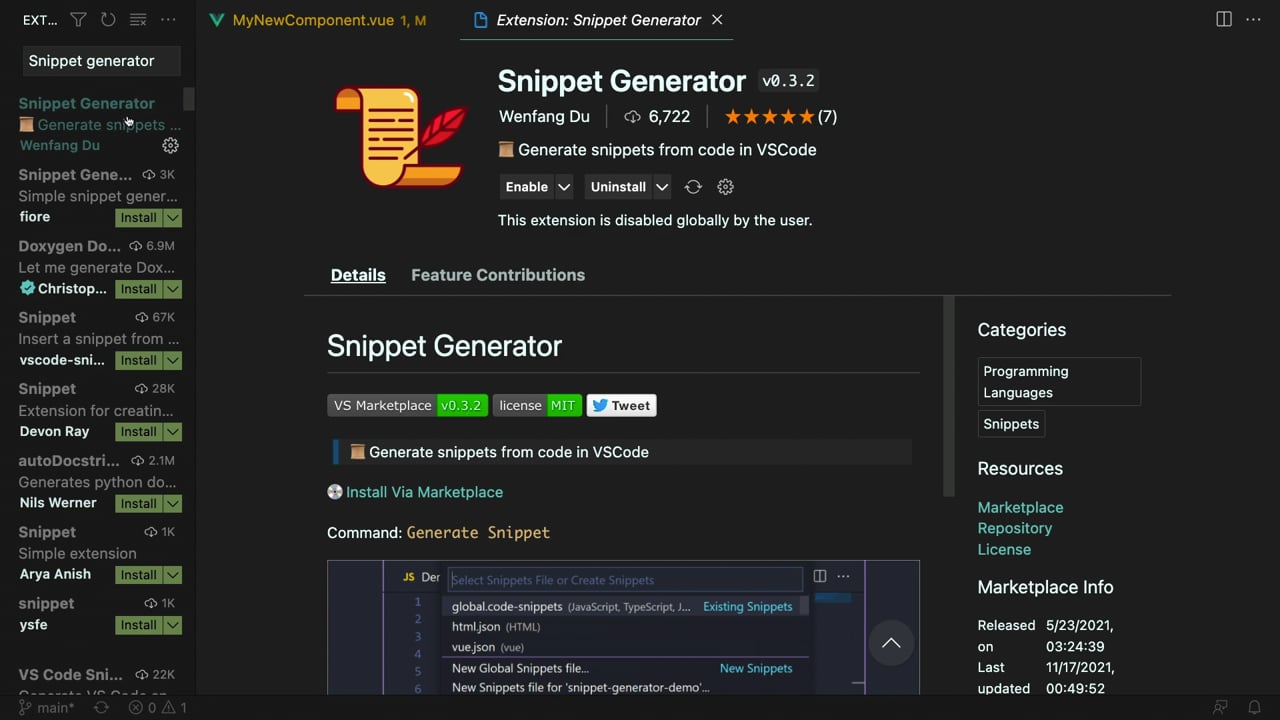This screenshot has height=720, width=1280.
Task: Expand the Enable button dropdown arrow
Action: click(564, 187)
